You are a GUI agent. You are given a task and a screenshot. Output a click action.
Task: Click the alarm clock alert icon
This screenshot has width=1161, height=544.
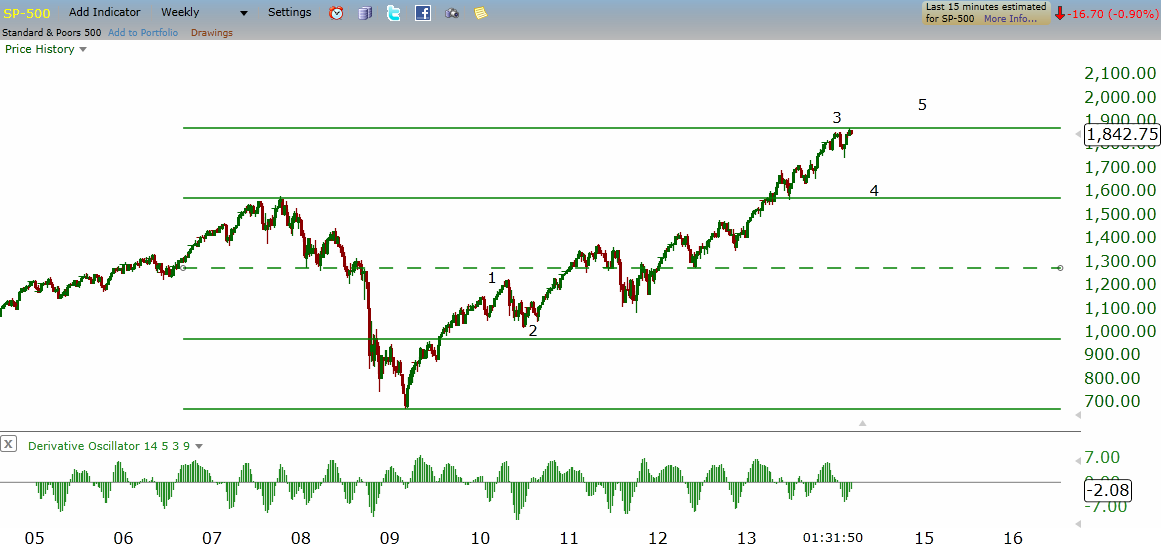[336, 13]
